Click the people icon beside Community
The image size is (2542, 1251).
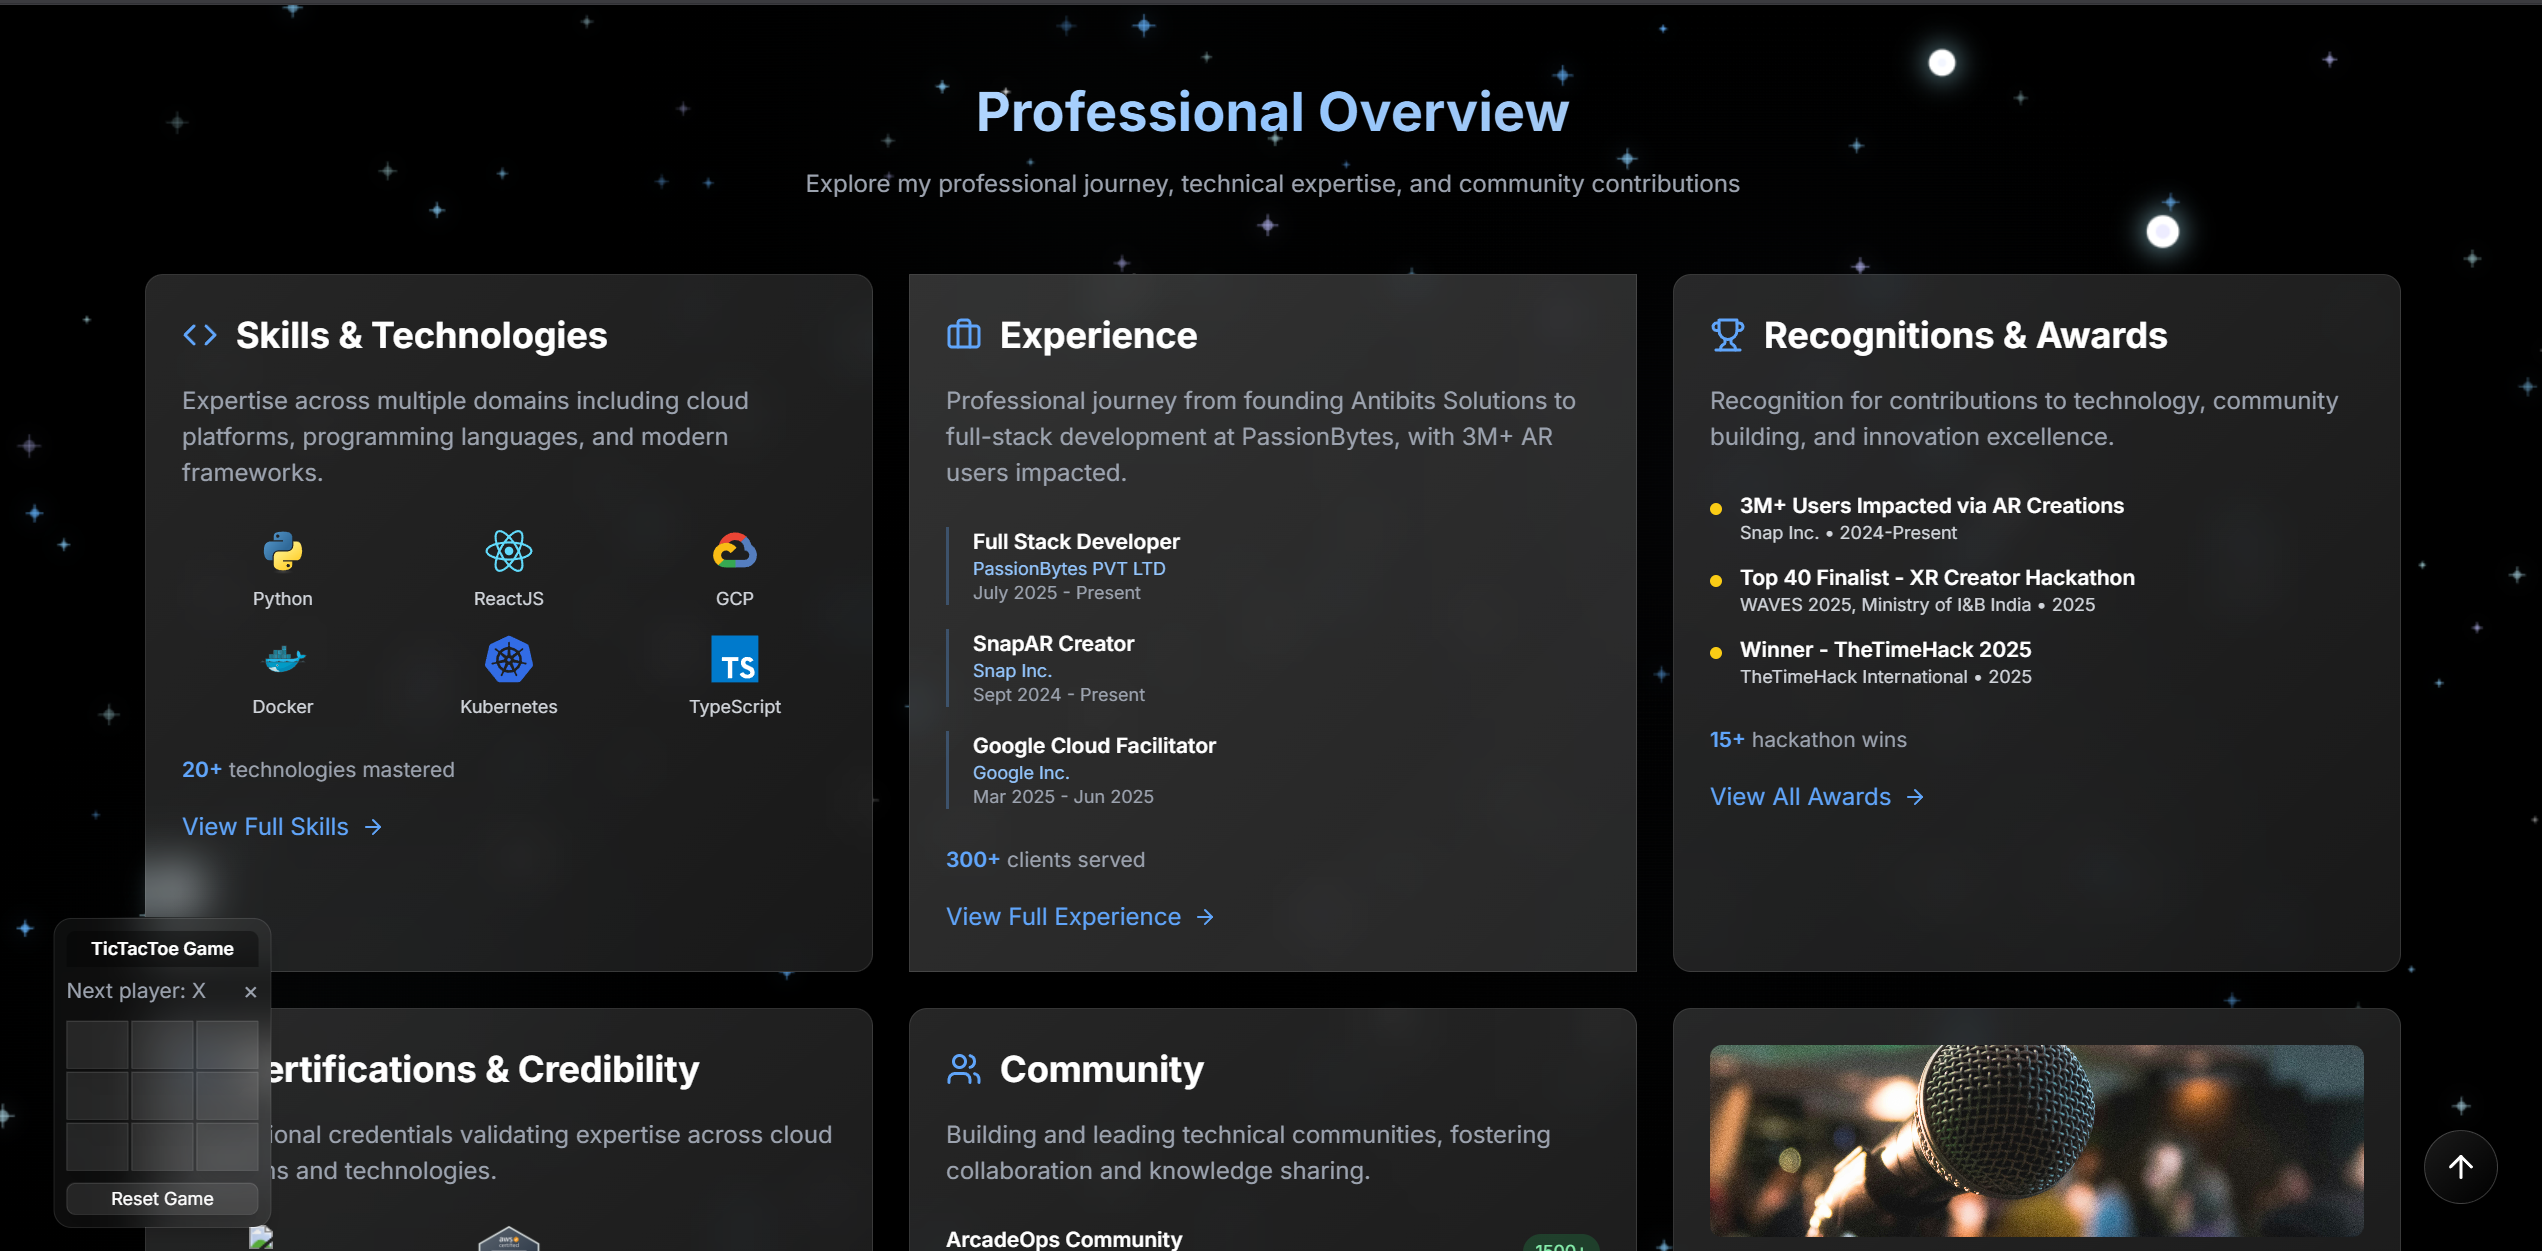click(x=963, y=1069)
